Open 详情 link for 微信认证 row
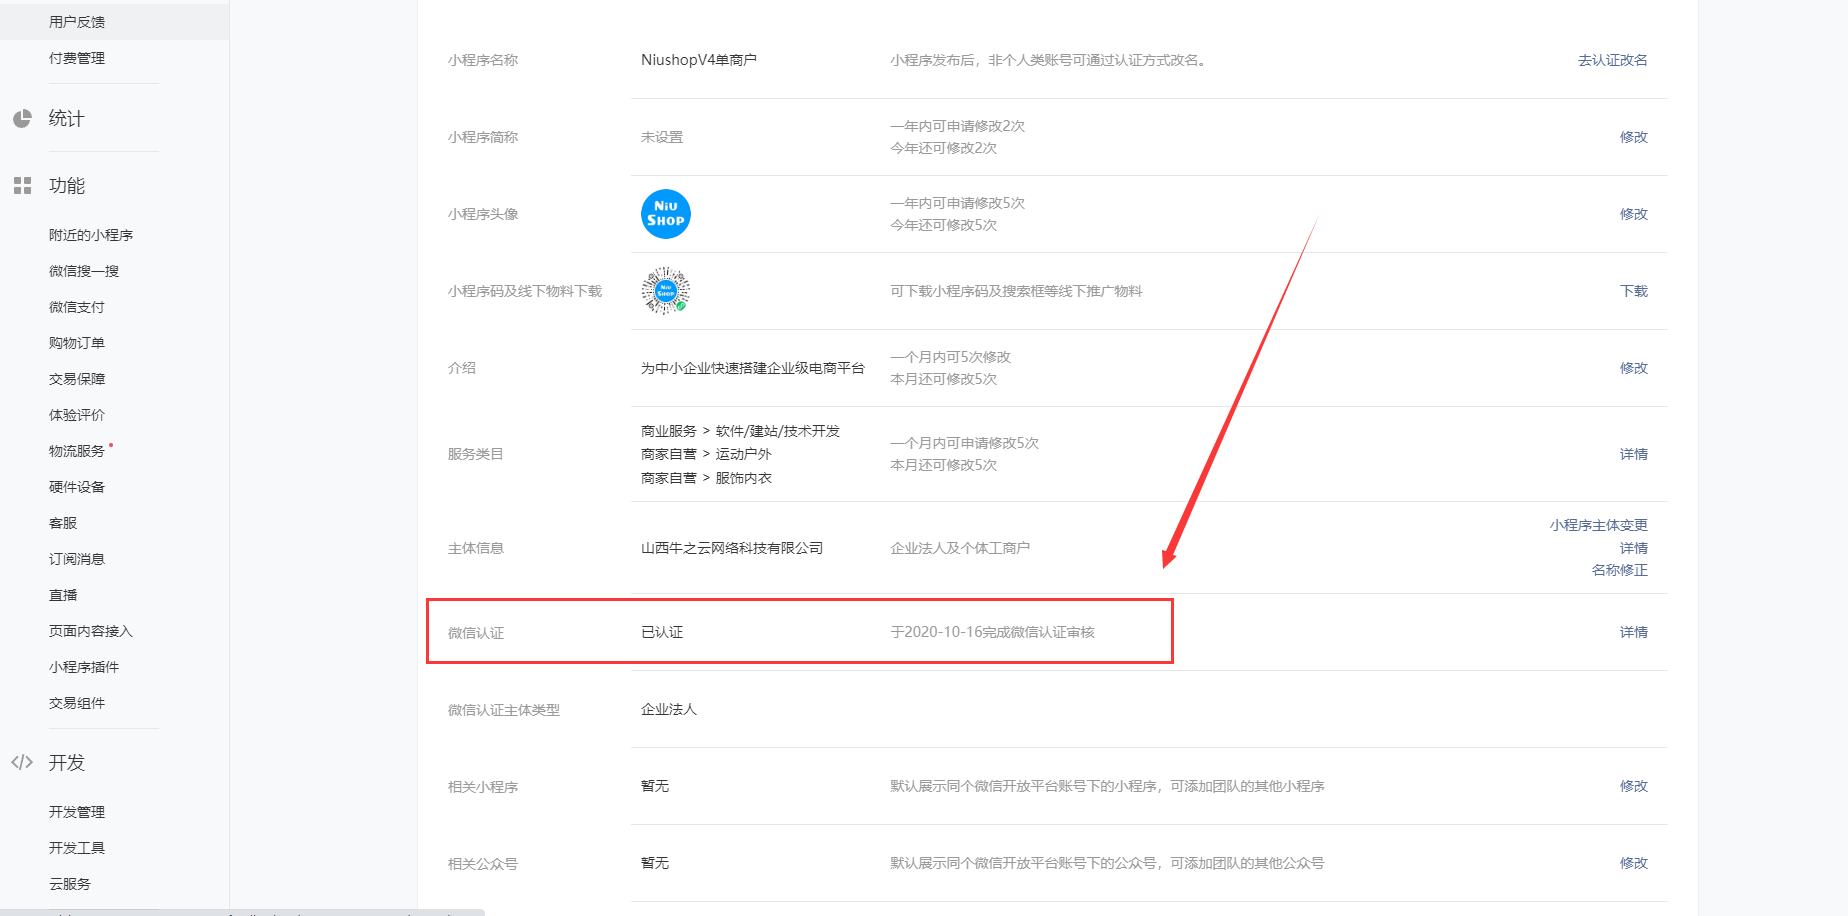This screenshot has height=916, width=1848. [x=1633, y=632]
